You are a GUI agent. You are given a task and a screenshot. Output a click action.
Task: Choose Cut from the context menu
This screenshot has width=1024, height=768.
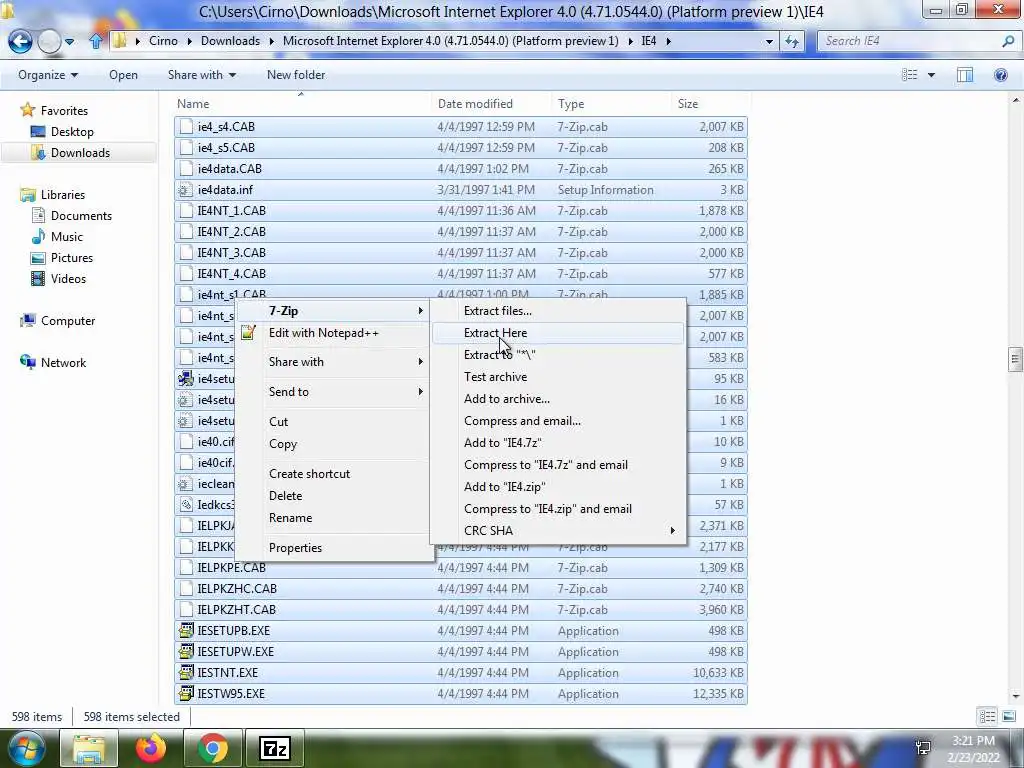coord(334,422)
